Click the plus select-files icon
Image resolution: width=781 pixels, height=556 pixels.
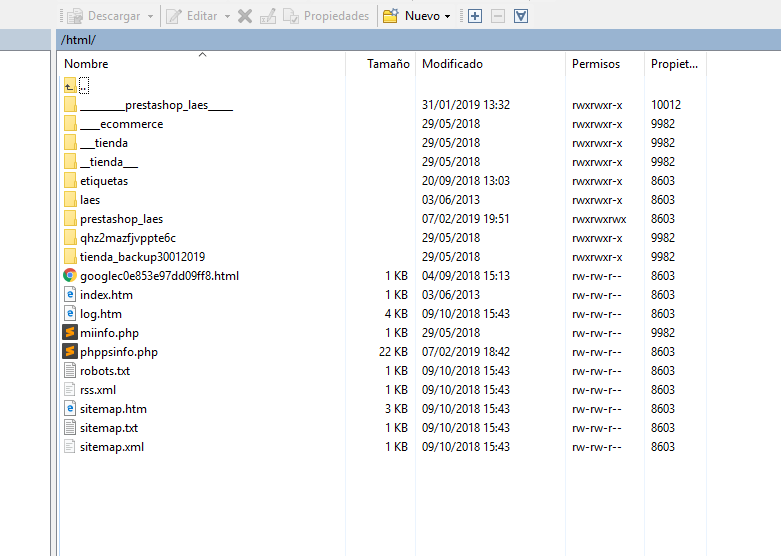pos(475,16)
